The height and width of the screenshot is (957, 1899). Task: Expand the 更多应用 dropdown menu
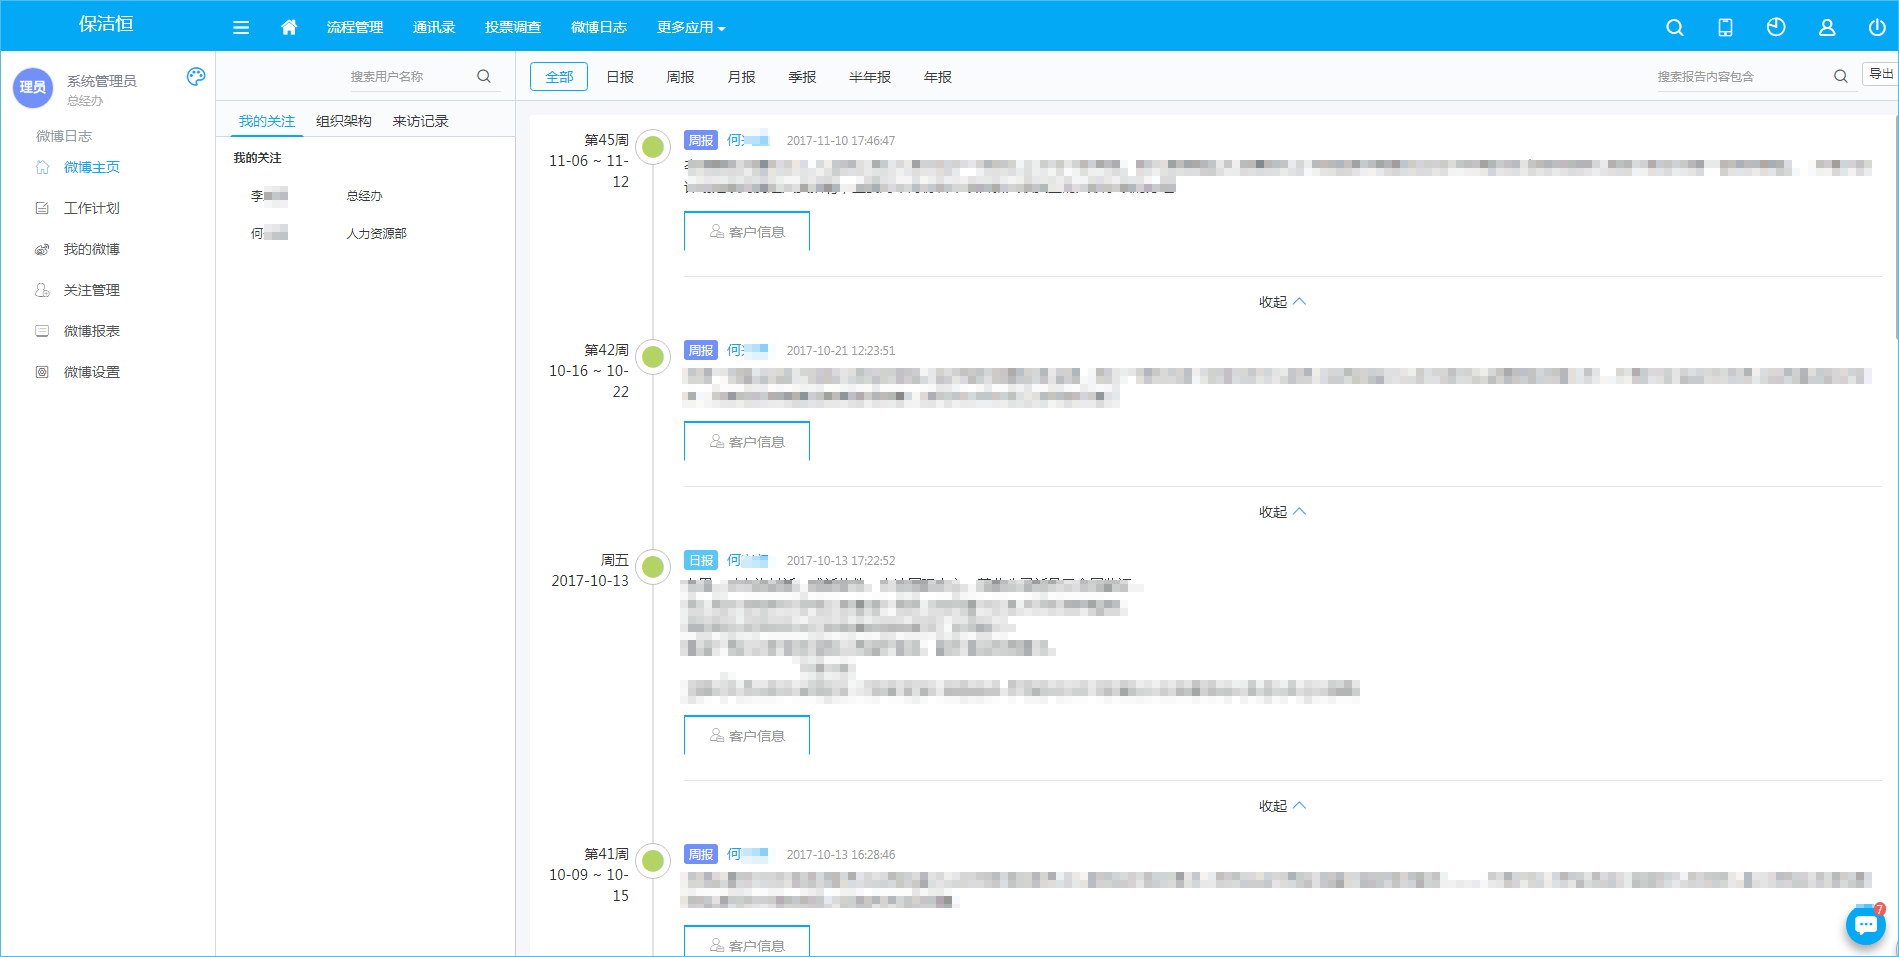[690, 28]
